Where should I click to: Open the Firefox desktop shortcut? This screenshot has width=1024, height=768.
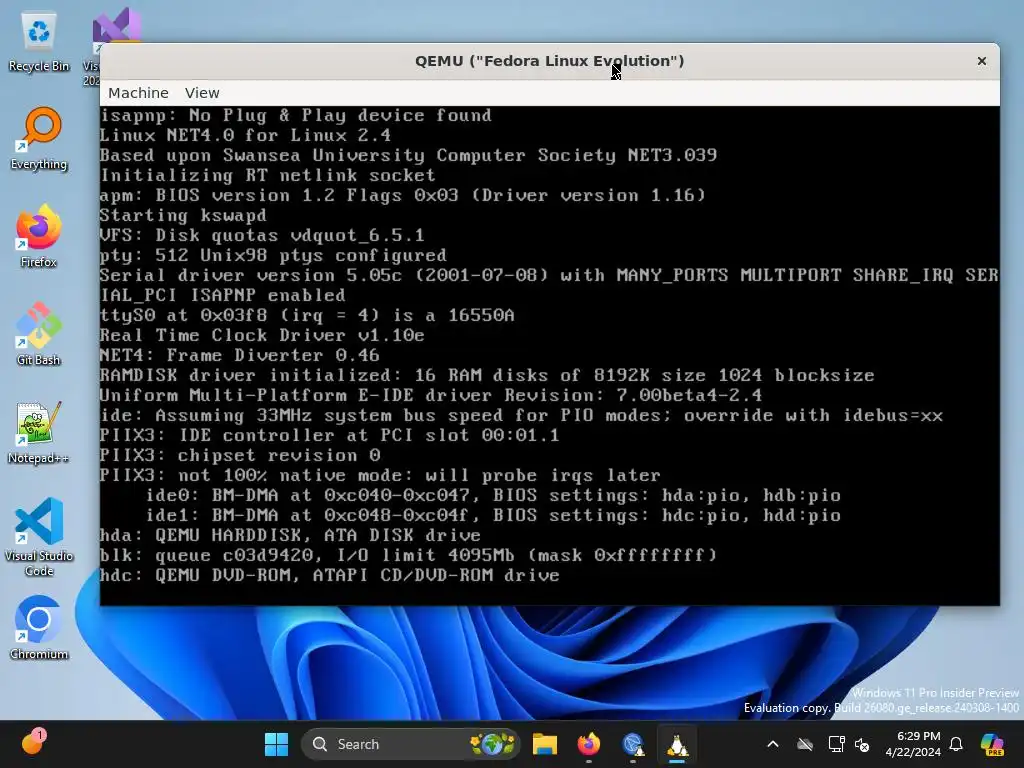point(39,236)
